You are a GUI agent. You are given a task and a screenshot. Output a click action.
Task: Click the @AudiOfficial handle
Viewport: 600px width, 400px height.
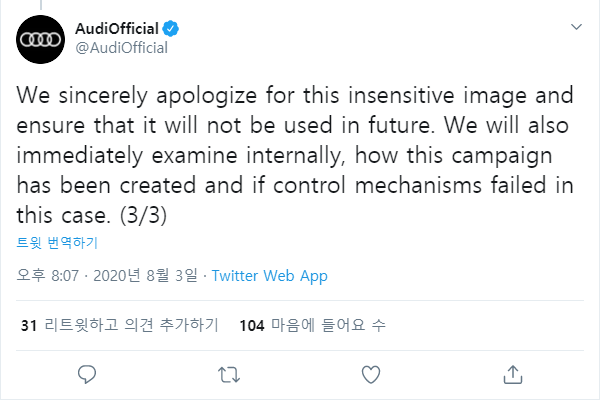coord(122,48)
